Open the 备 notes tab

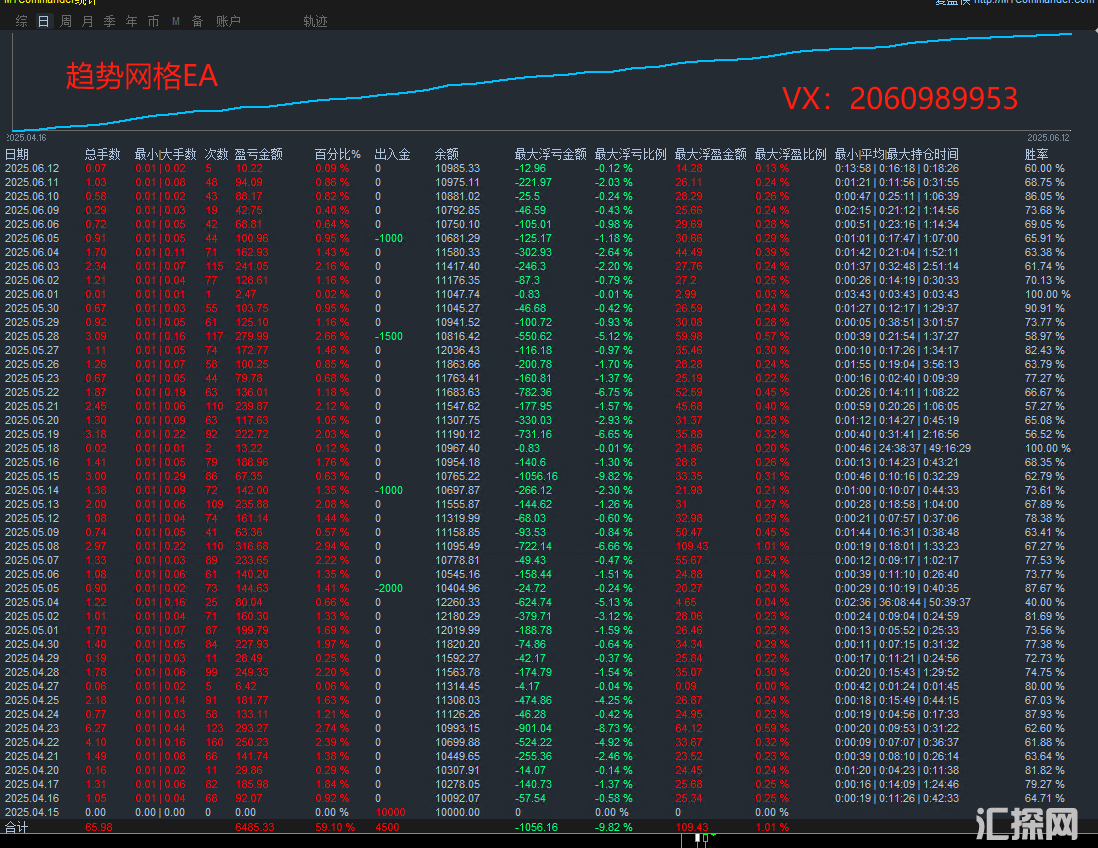(197, 21)
